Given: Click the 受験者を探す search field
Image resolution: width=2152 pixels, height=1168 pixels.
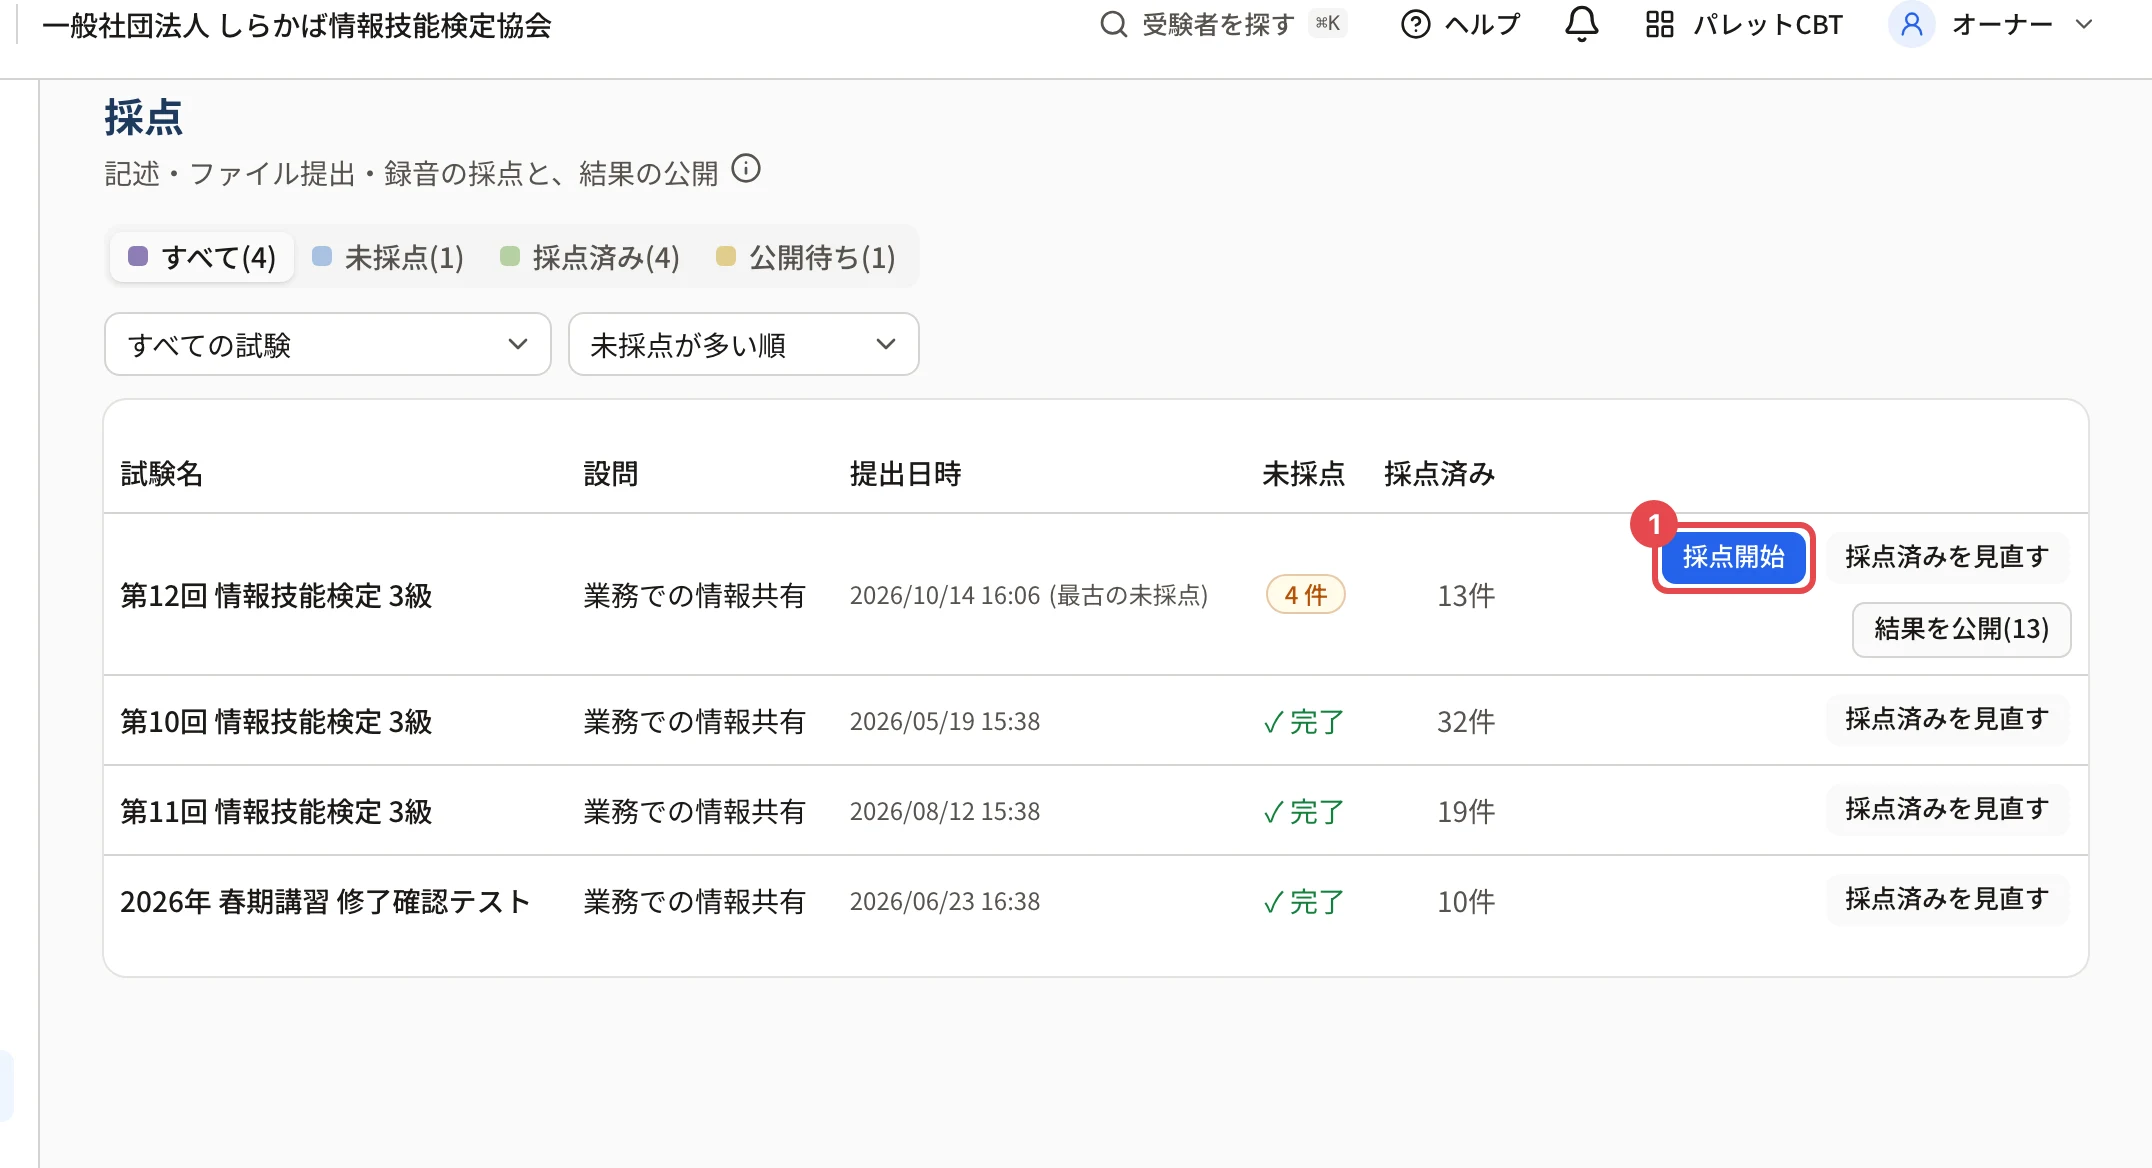Looking at the screenshot, I should (1223, 24).
